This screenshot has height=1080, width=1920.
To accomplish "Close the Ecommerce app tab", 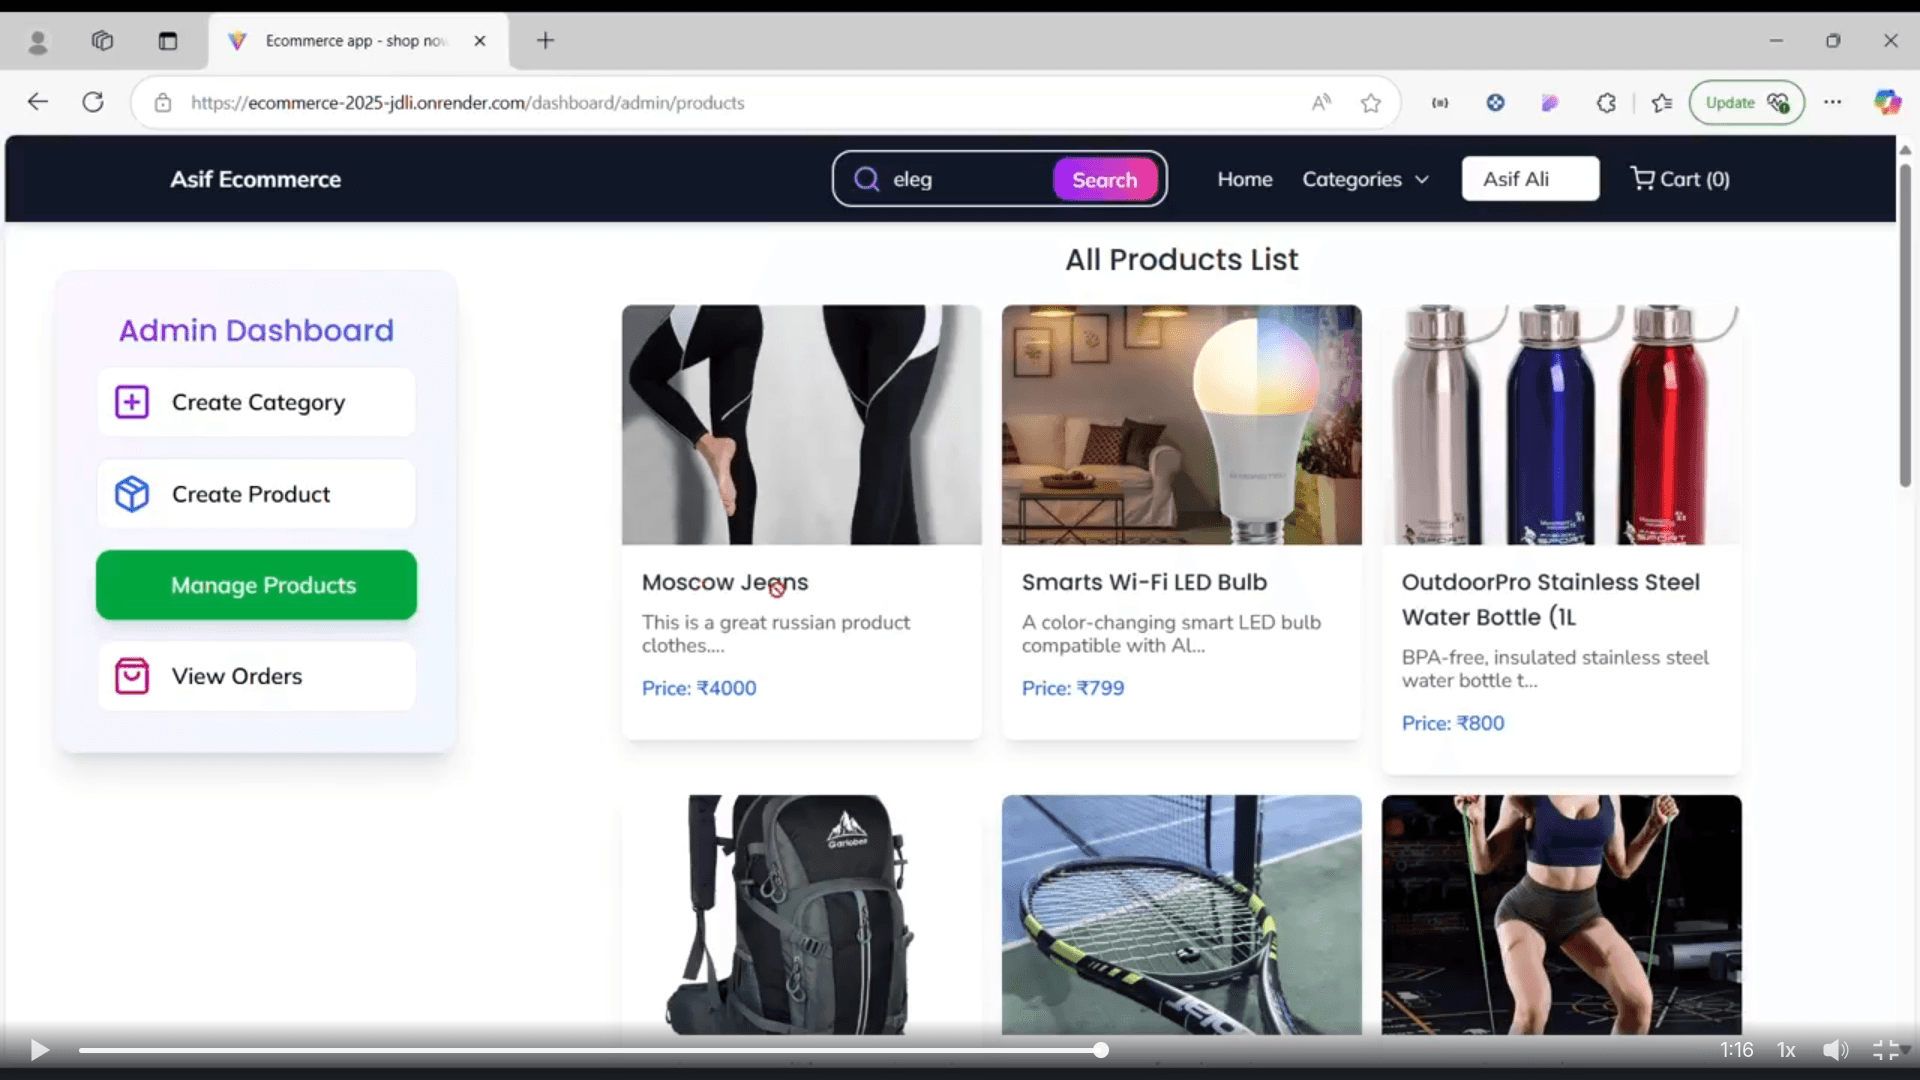I will (x=480, y=41).
